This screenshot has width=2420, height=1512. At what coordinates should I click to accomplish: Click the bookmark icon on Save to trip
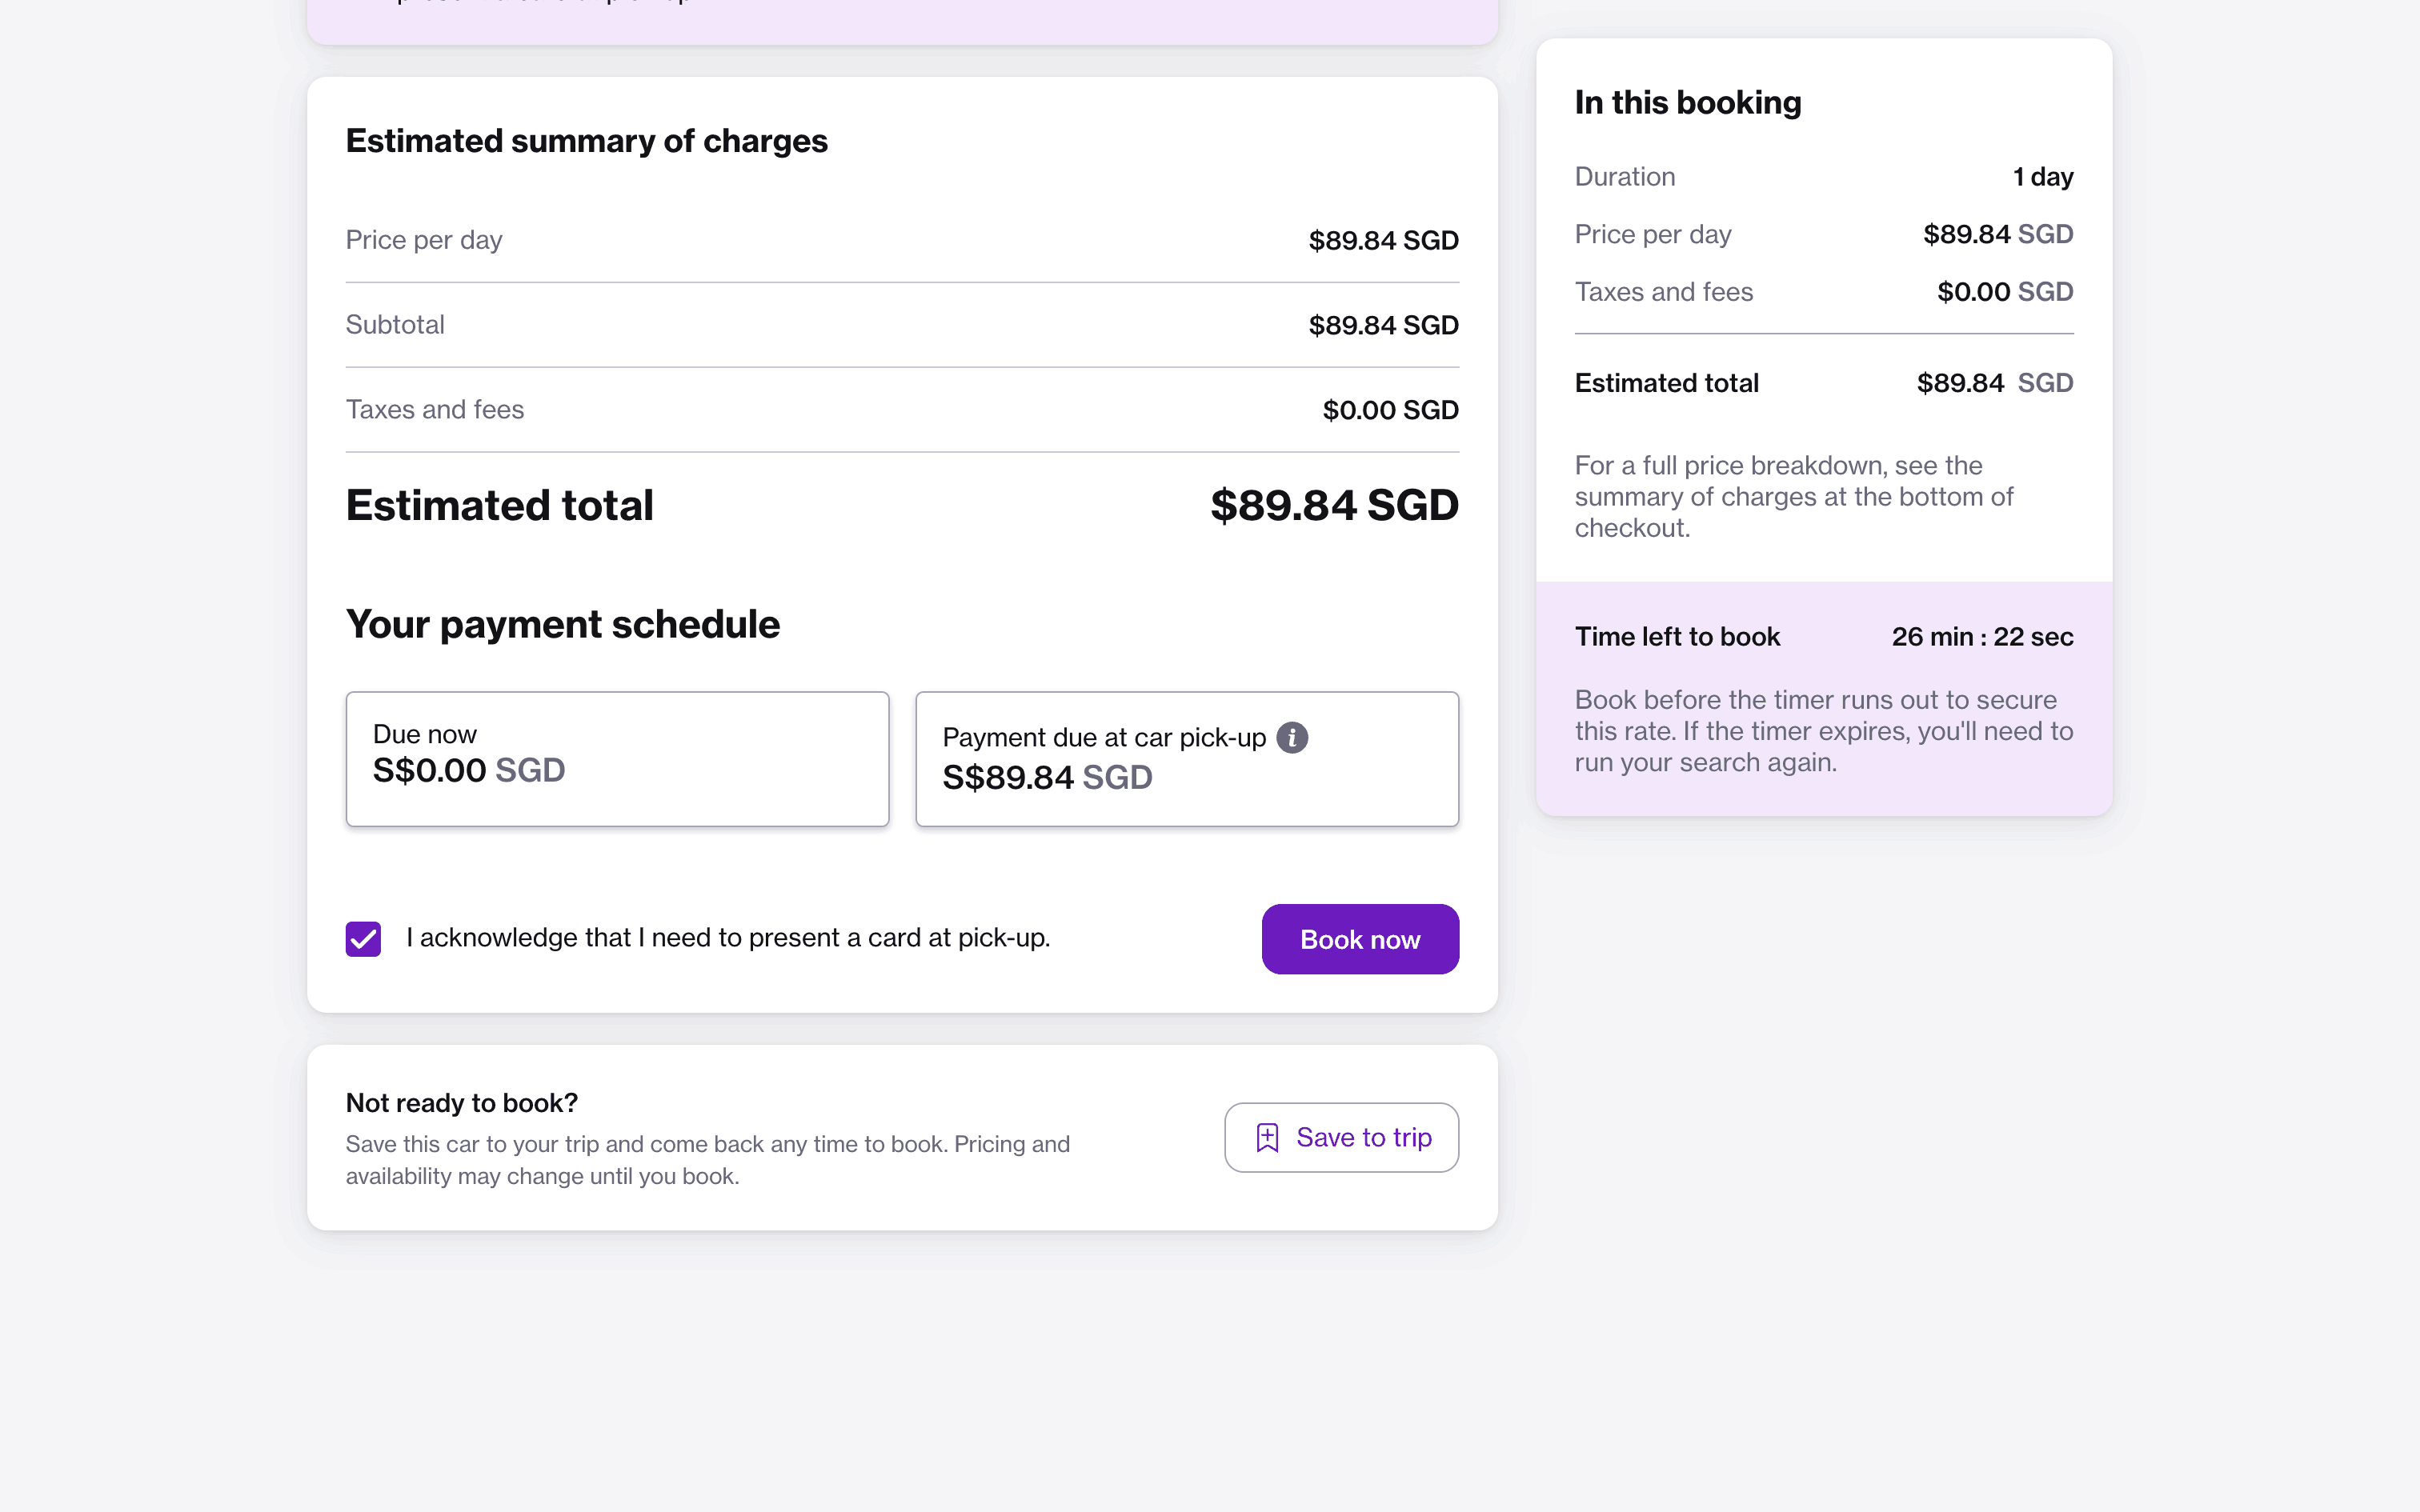[x=1267, y=1137]
